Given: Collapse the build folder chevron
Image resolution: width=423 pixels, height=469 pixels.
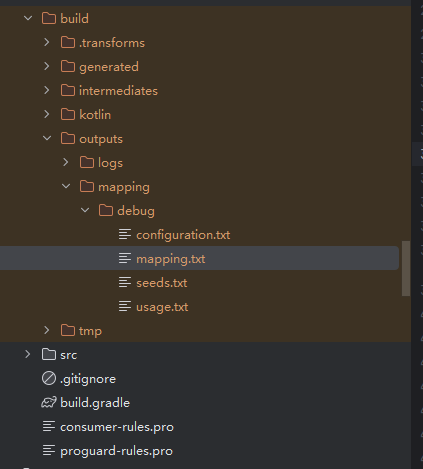Looking at the screenshot, I should [28, 18].
